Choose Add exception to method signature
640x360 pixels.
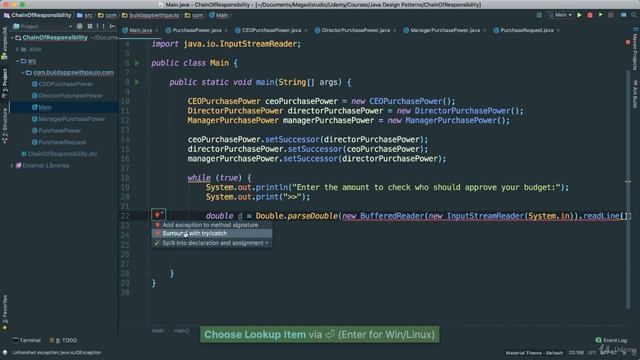coord(211,225)
